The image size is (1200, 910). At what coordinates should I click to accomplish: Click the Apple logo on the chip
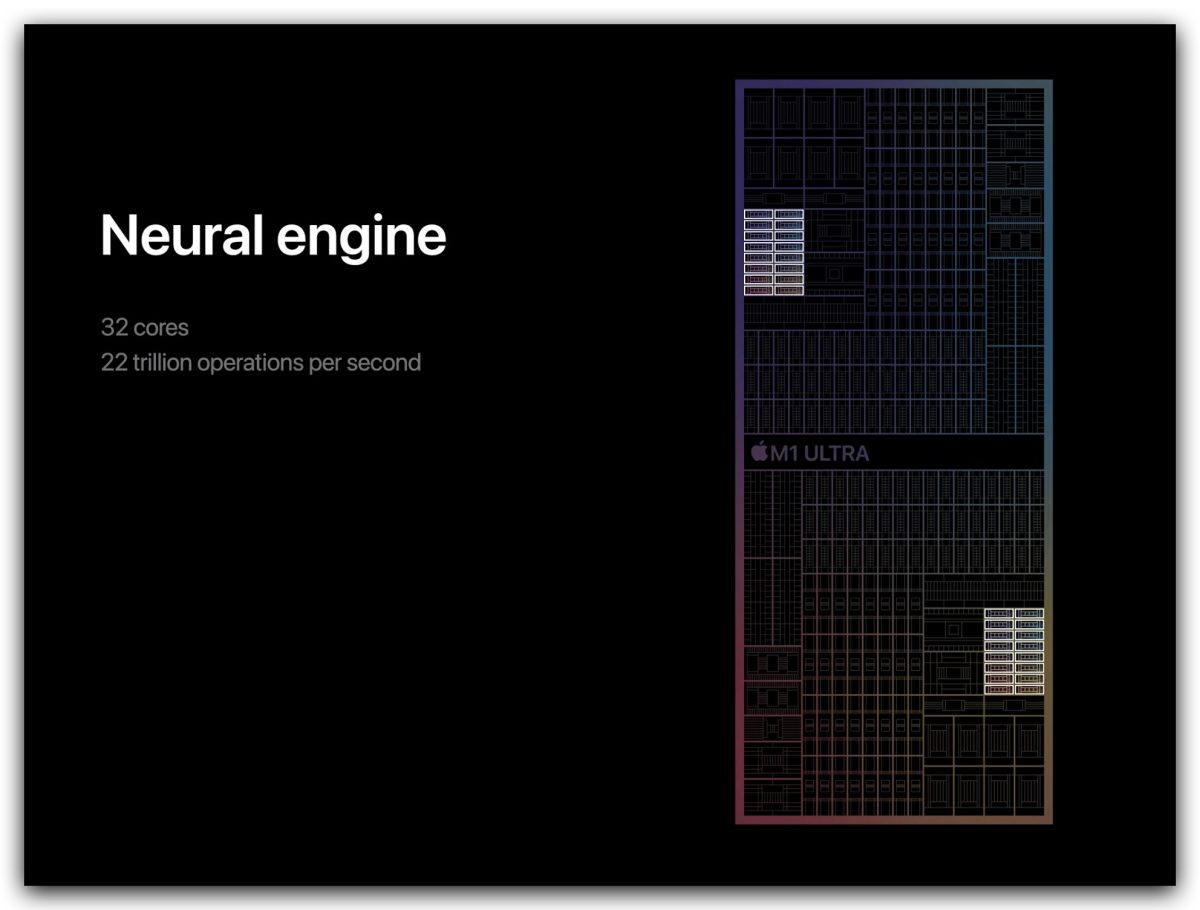point(759,452)
